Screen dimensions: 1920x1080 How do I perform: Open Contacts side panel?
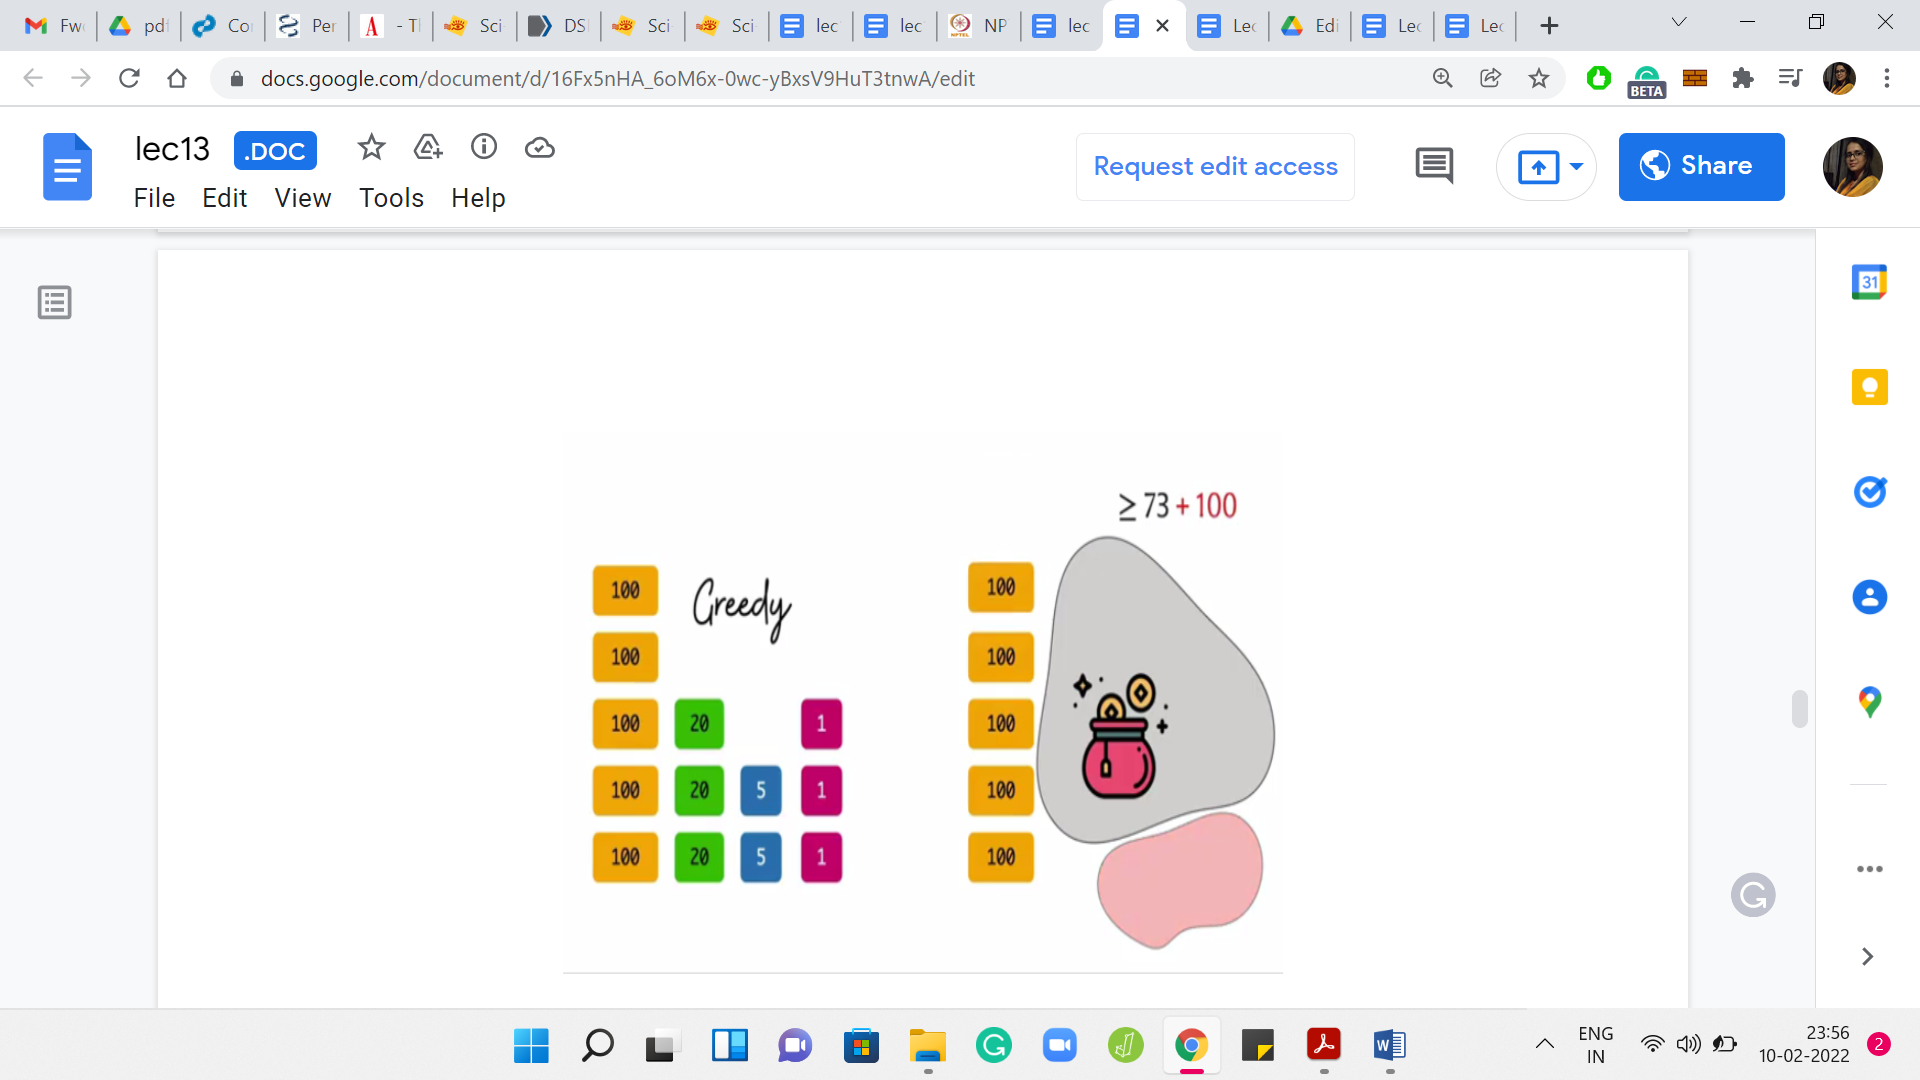pos(1869,597)
